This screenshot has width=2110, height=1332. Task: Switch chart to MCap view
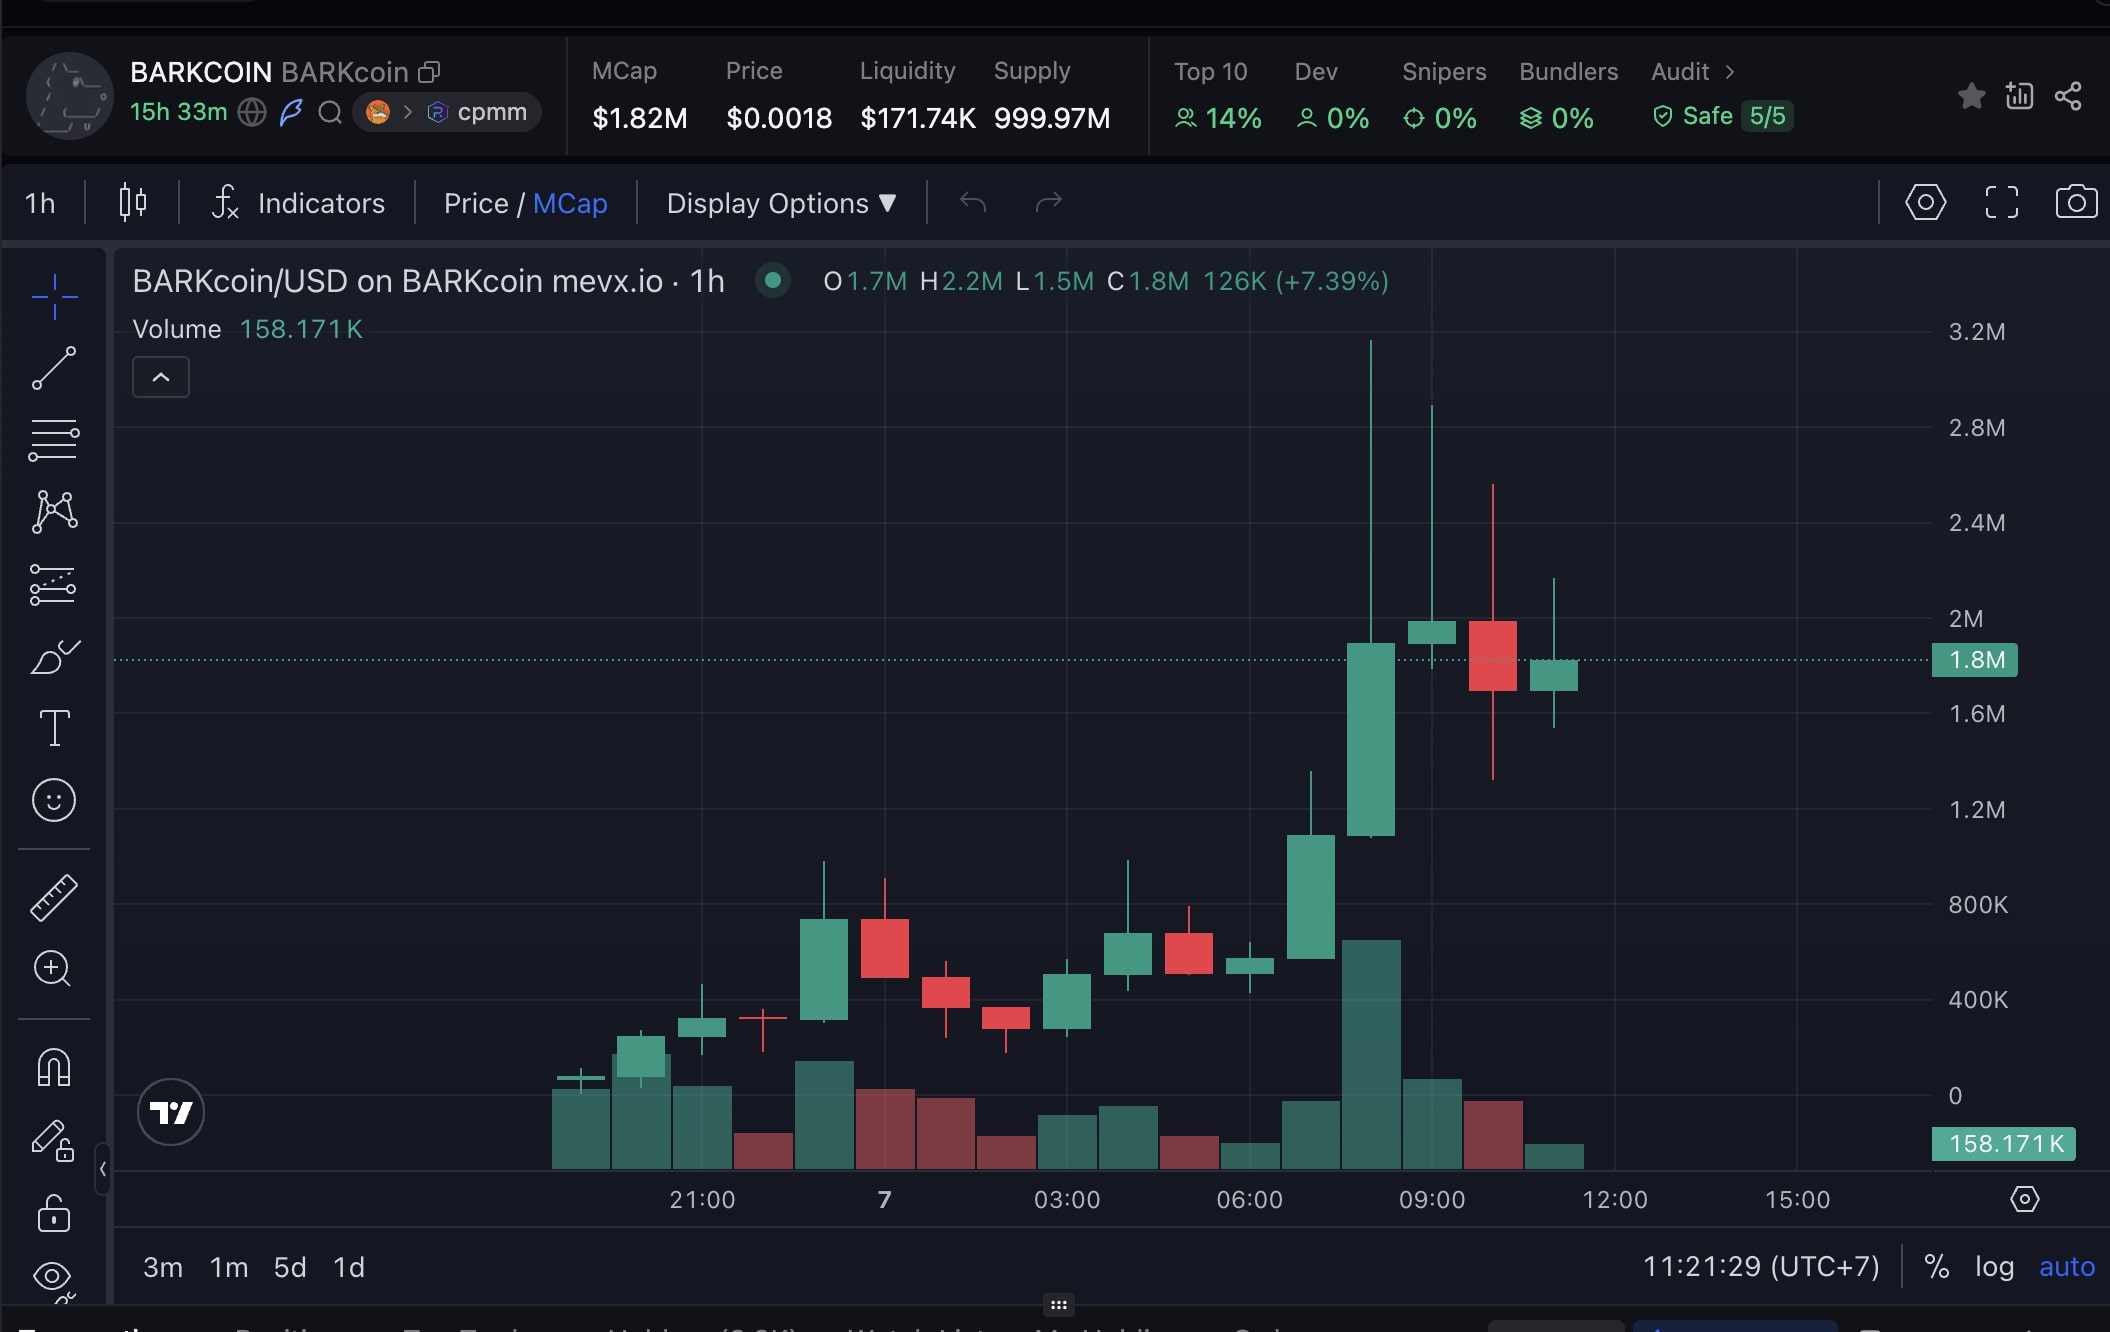coord(570,203)
